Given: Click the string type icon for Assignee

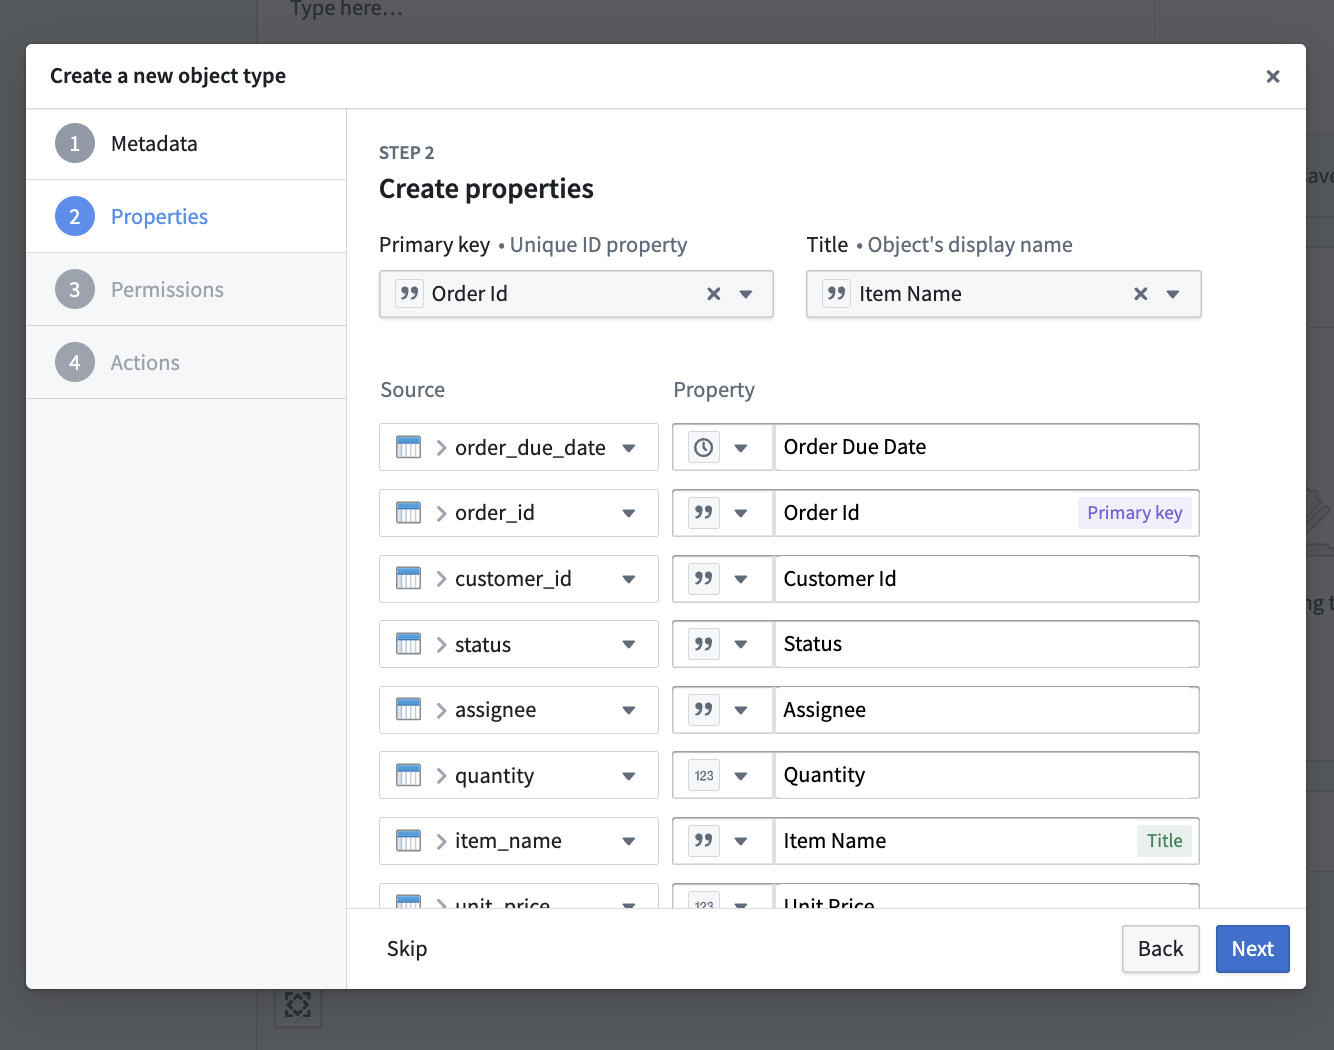Looking at the screenshot, I should (x=704, y=710).
